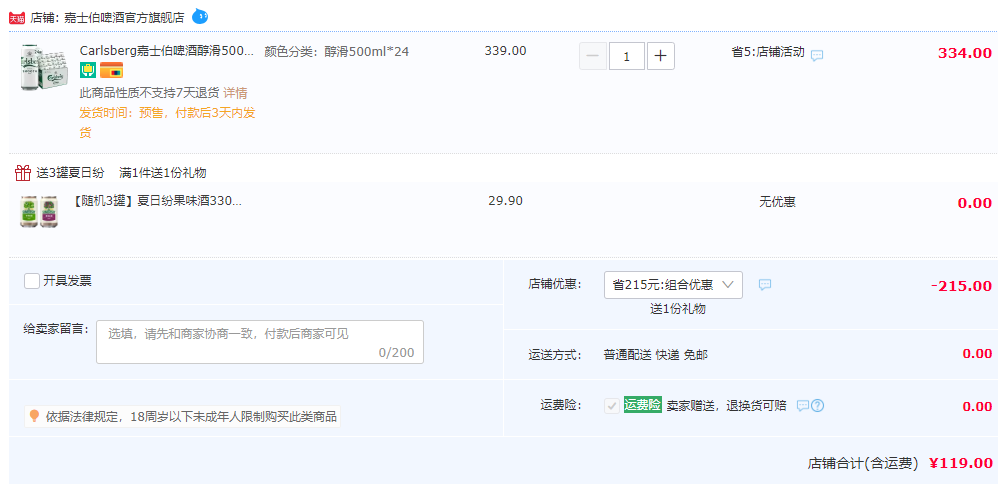This screenshot has height=484, width=998.
Task: Click the orange credit card badge icon
Action: click(x=111, y=70)
